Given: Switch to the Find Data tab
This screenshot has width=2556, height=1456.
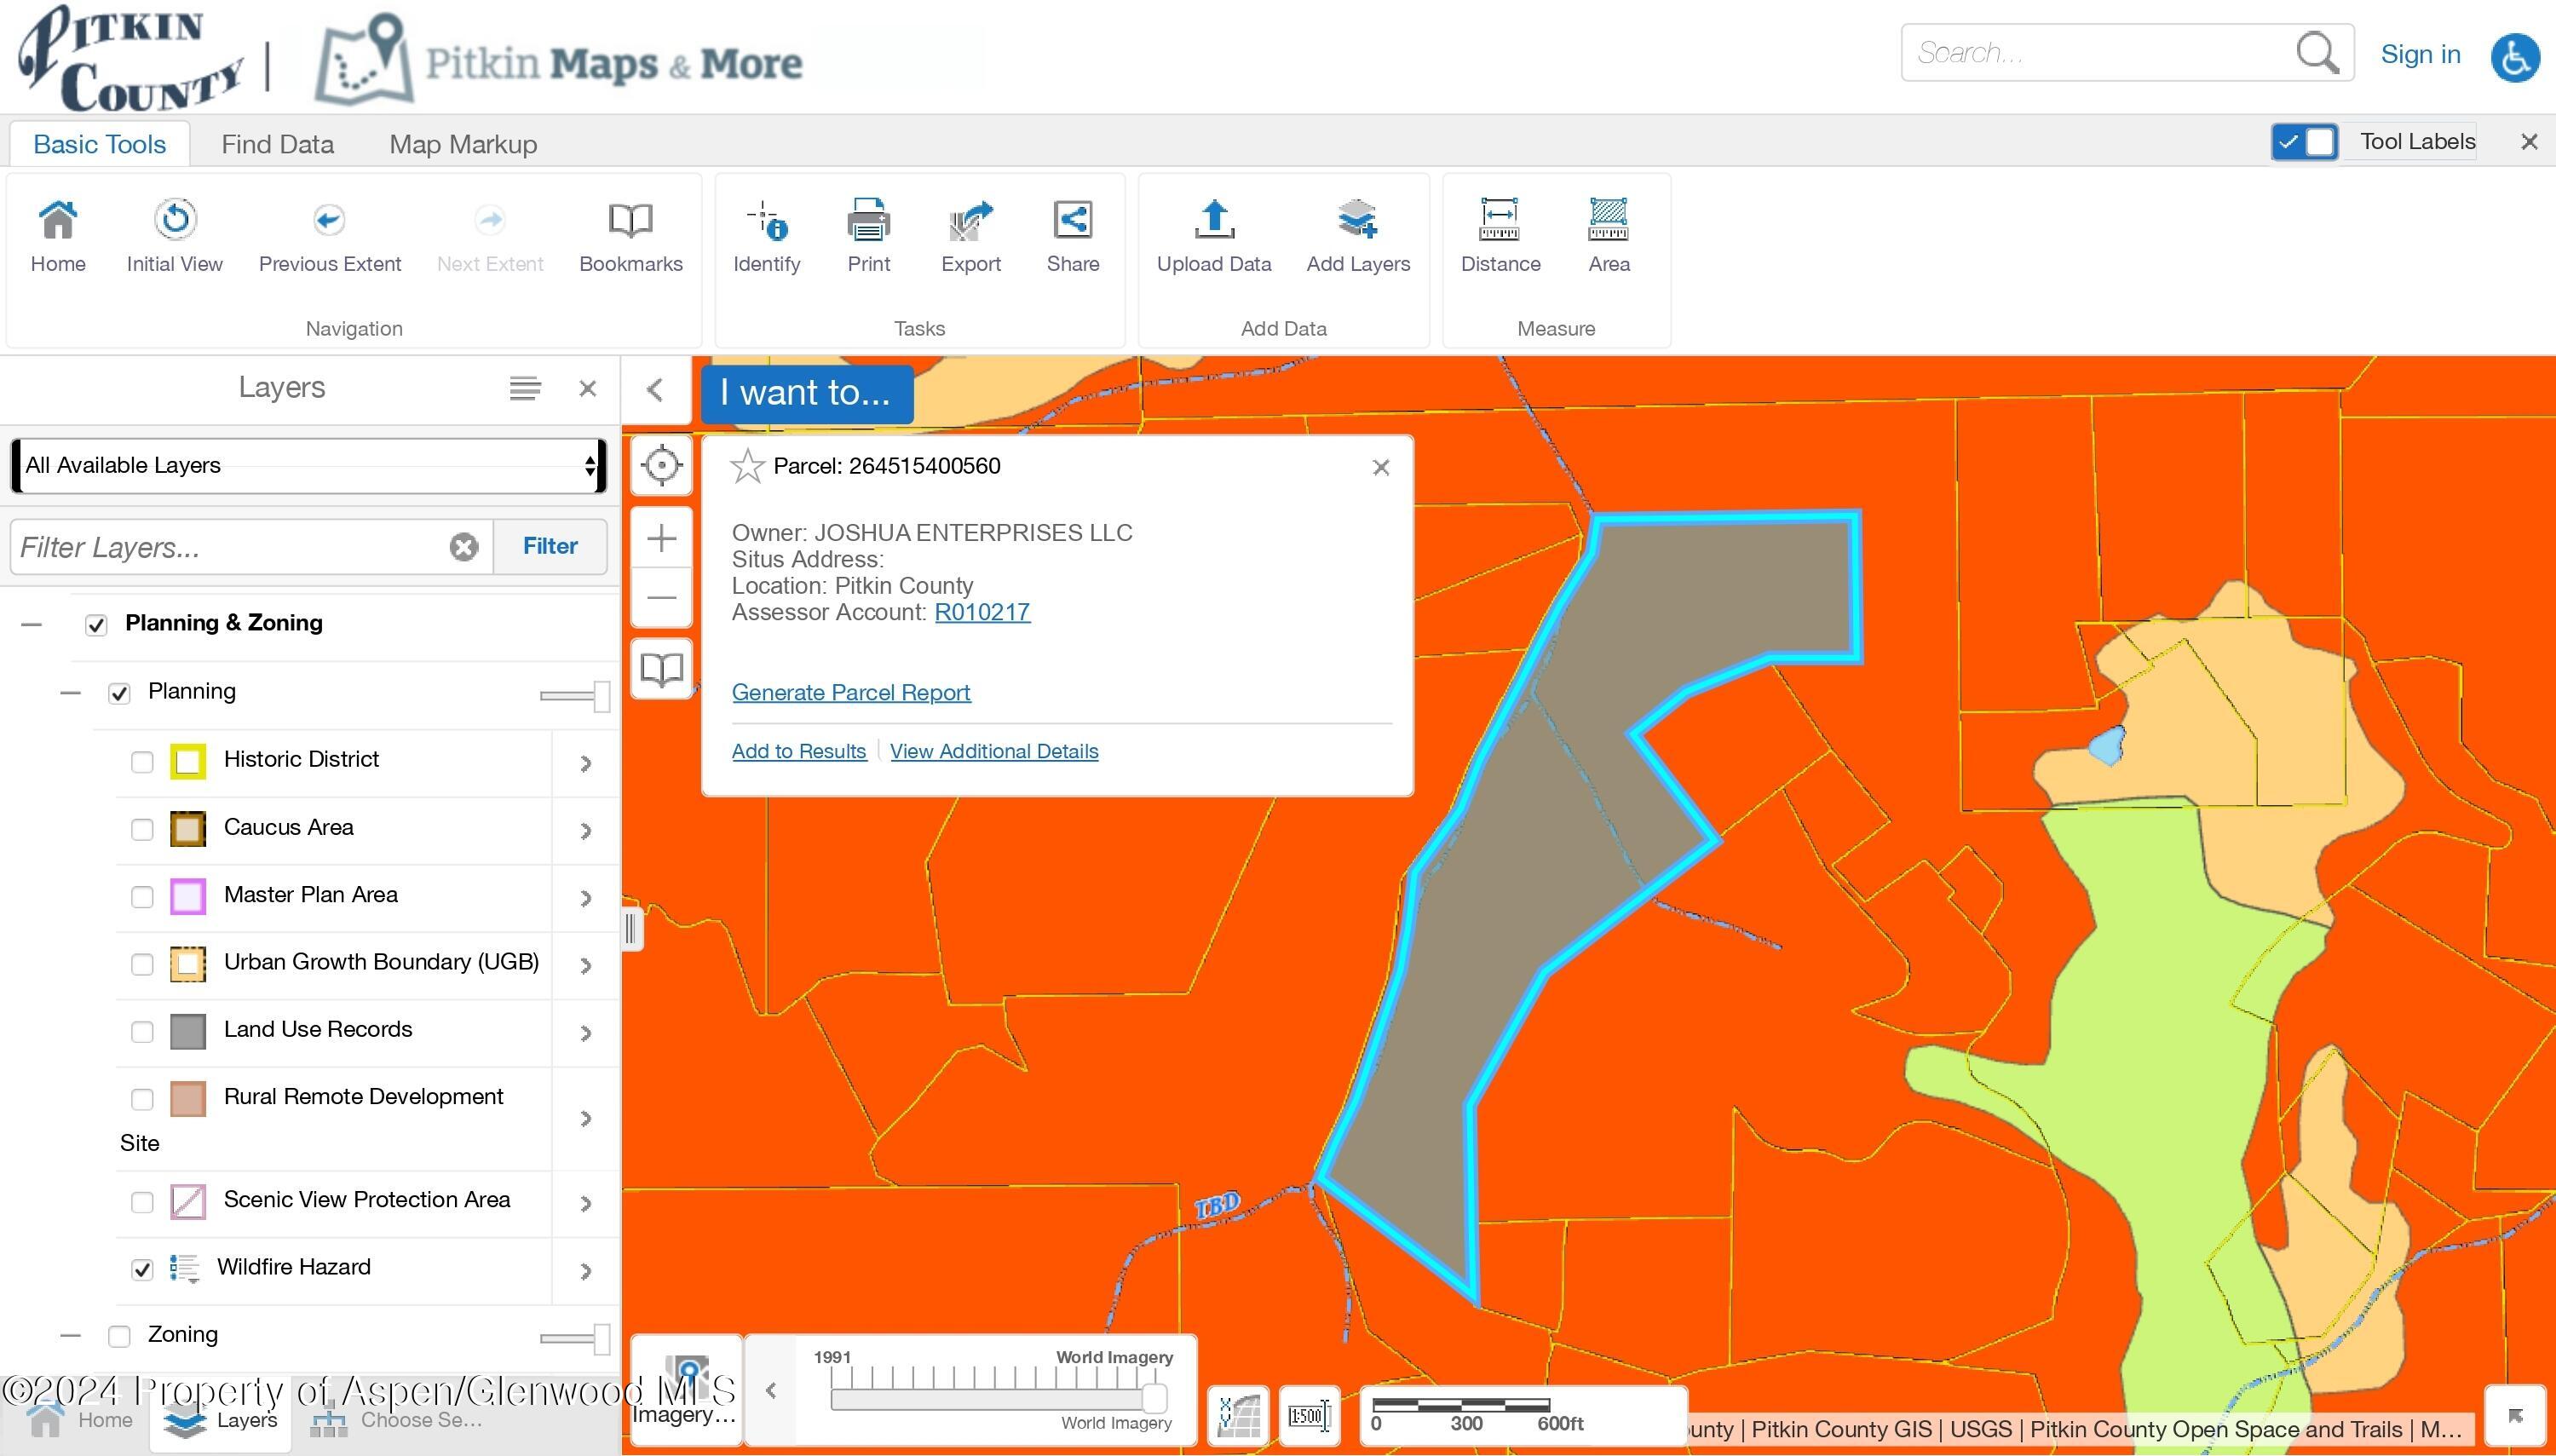Looking at the screenshot, I should coord(277,144).
